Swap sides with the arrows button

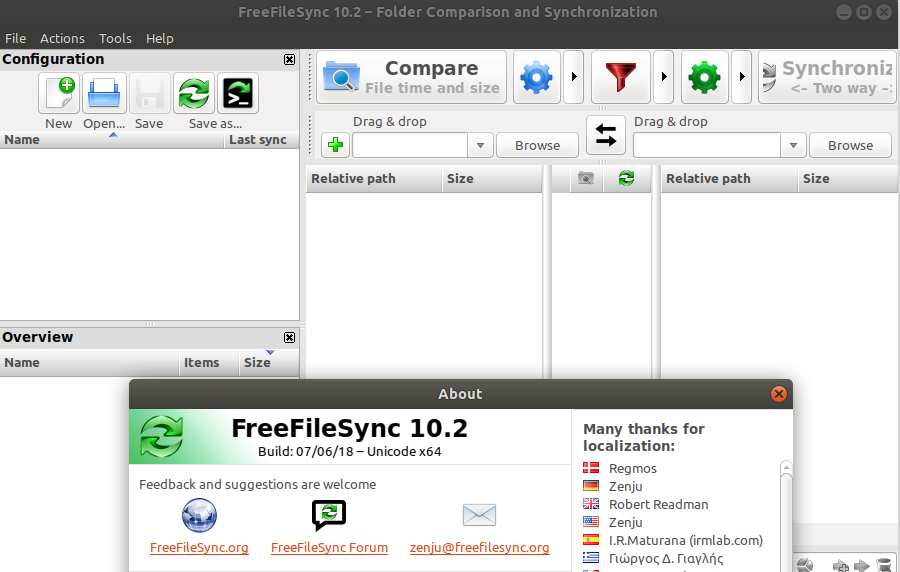tap(606, 136)
